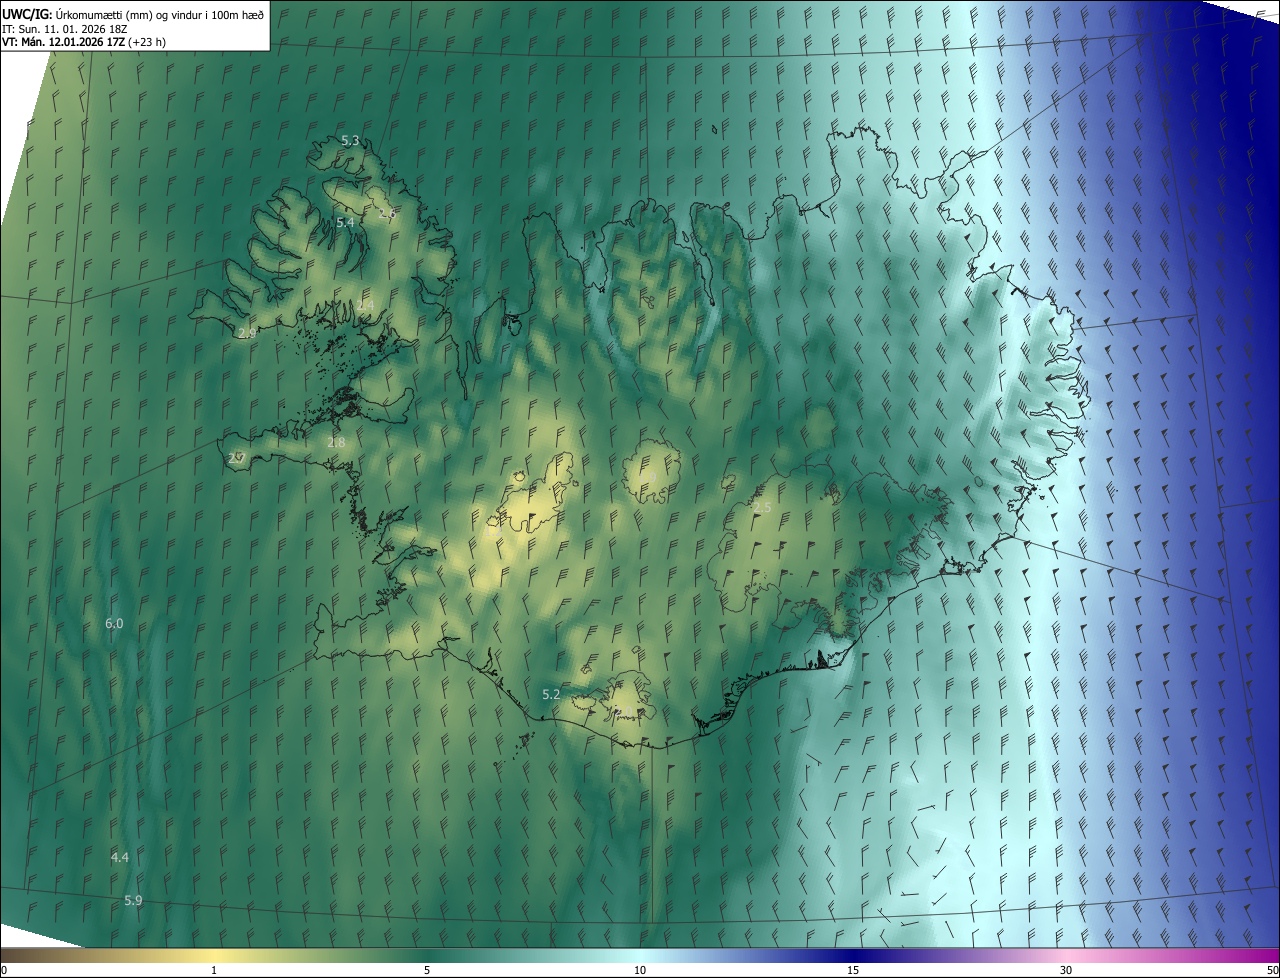Click the valid time "VT: Mán. 12.01.2026 17Z (+23 h)"

[x=84, y=42]
